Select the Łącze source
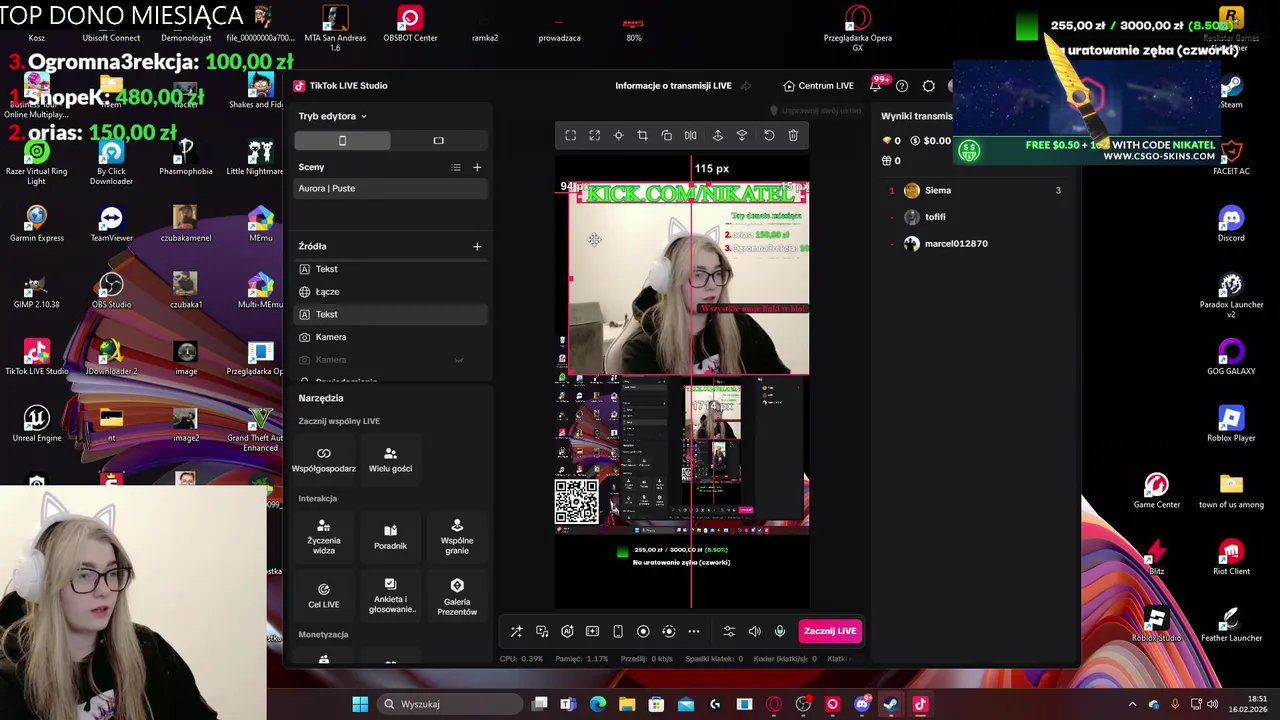The image size is (1280, 720). (391, 292)
